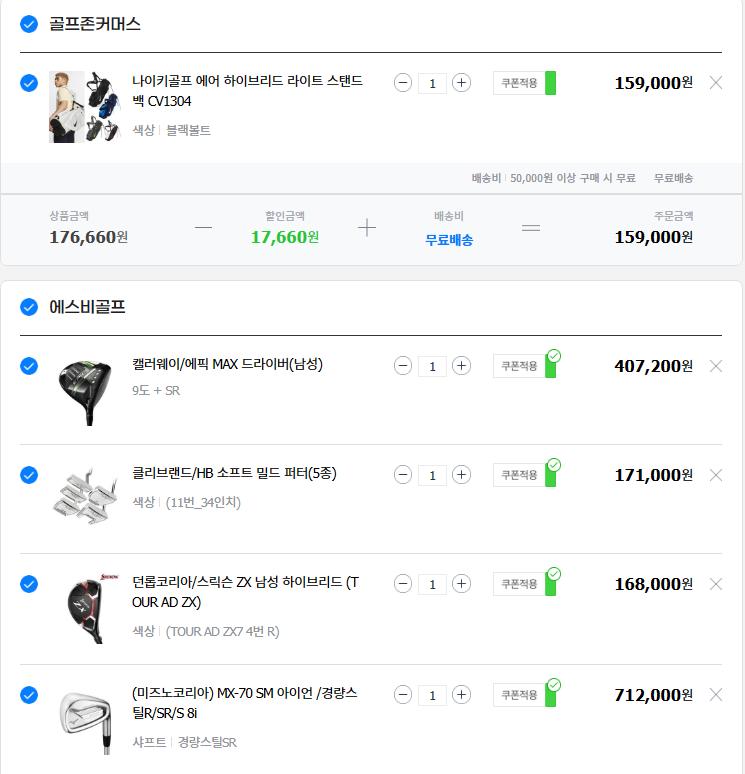Toggle the 에스비골프 seller checkbox

tap(29, 307)
